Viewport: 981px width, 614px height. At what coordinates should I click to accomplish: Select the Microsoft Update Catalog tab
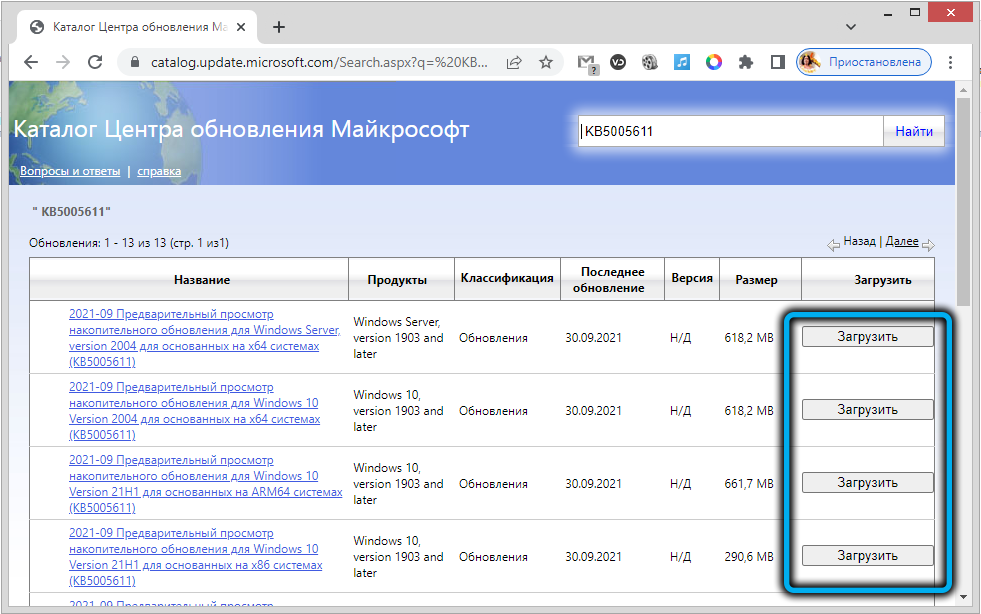(x=130, y=27)
